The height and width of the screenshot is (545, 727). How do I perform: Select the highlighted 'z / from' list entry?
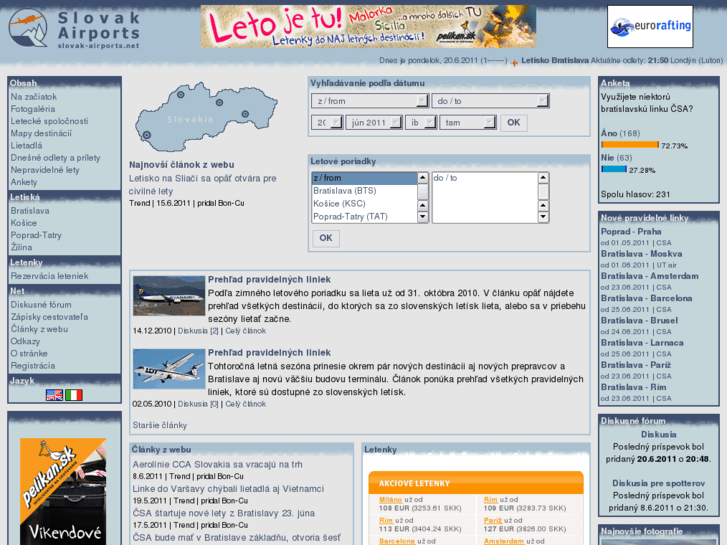tap(365, 178)
